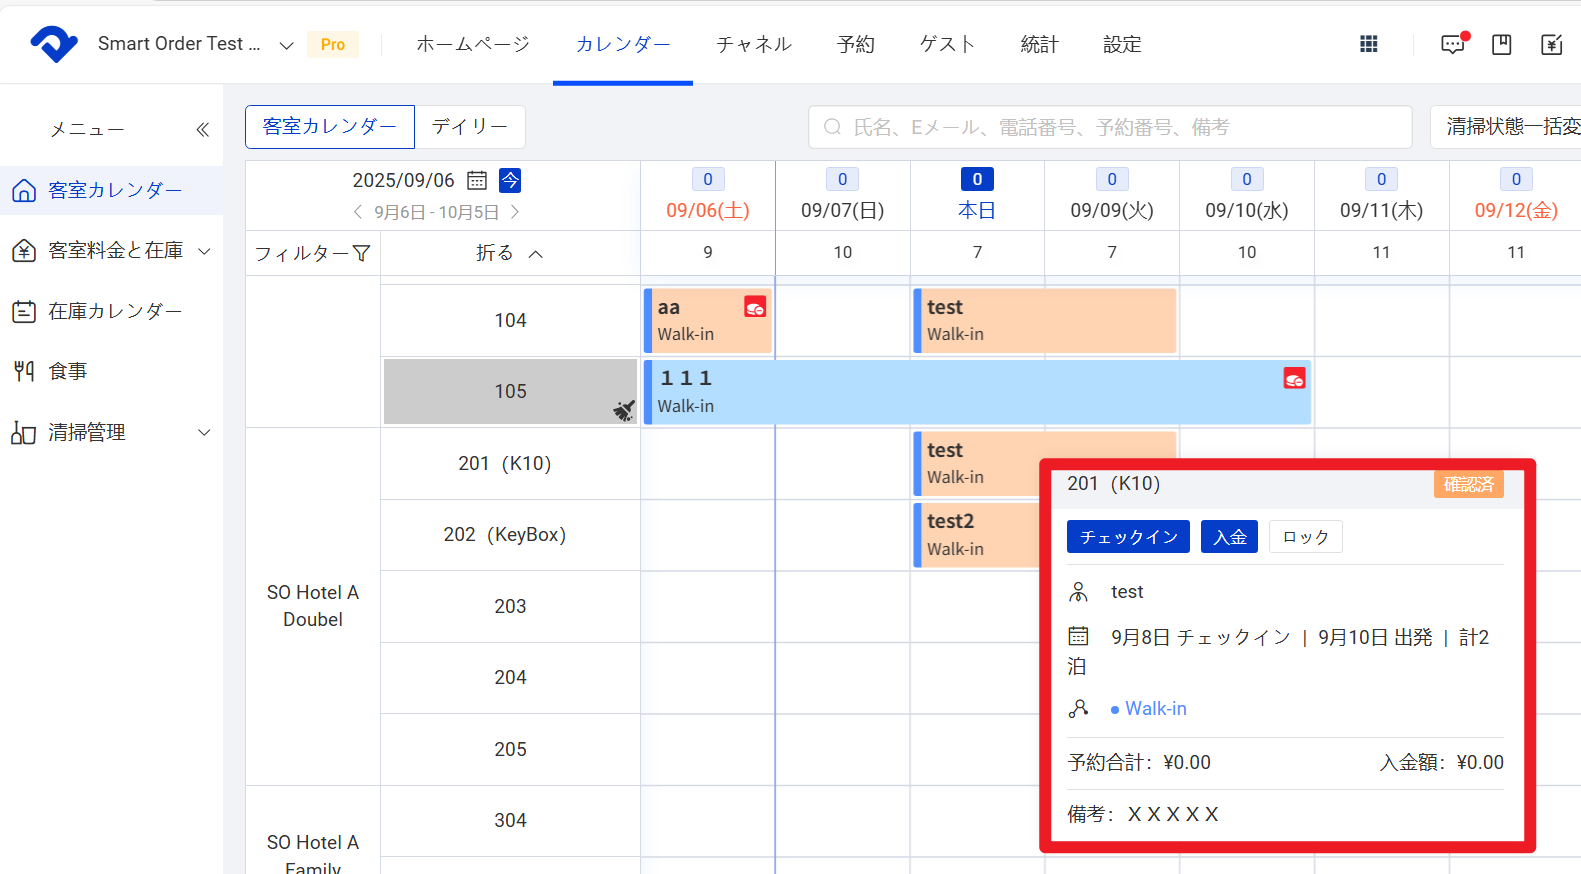The width and height of the screenshot is (1581, 874).
Task: Click the calendar date picker icon
Action: tap(477, 180)
